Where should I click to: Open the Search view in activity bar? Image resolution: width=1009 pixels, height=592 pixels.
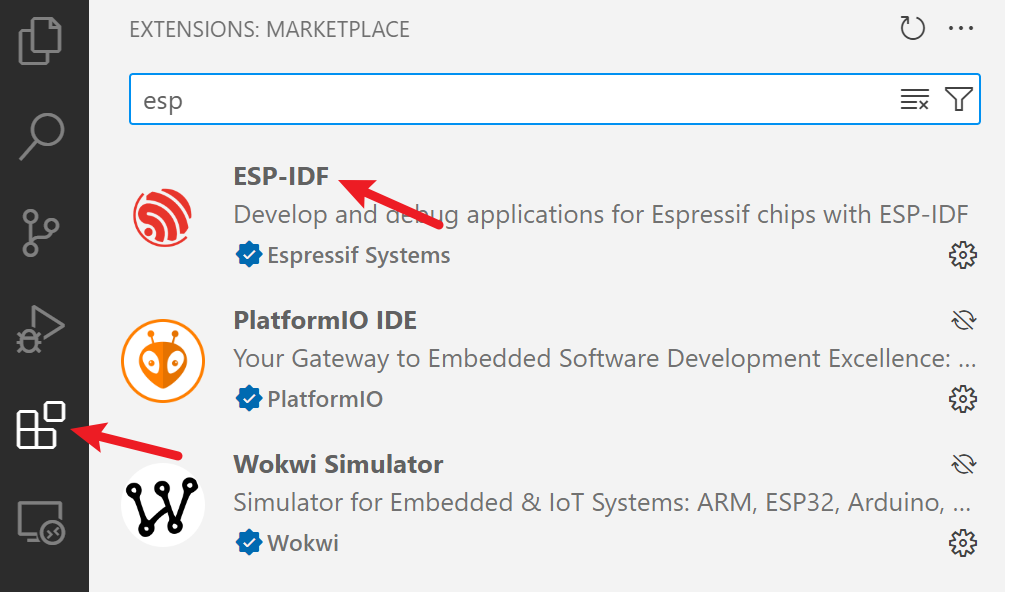point(42,136)
